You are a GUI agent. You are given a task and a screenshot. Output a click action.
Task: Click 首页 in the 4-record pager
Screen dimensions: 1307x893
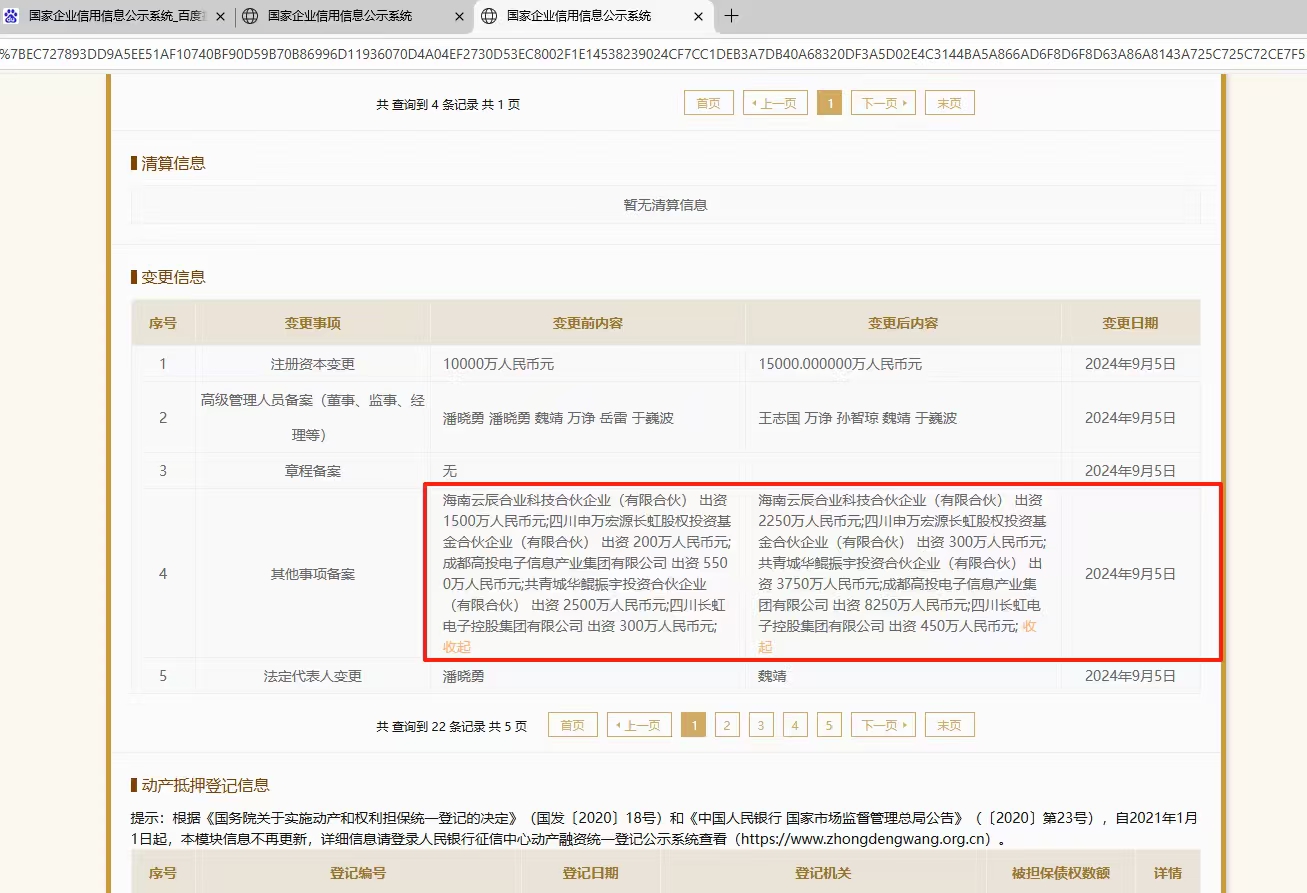coord(709,103)
